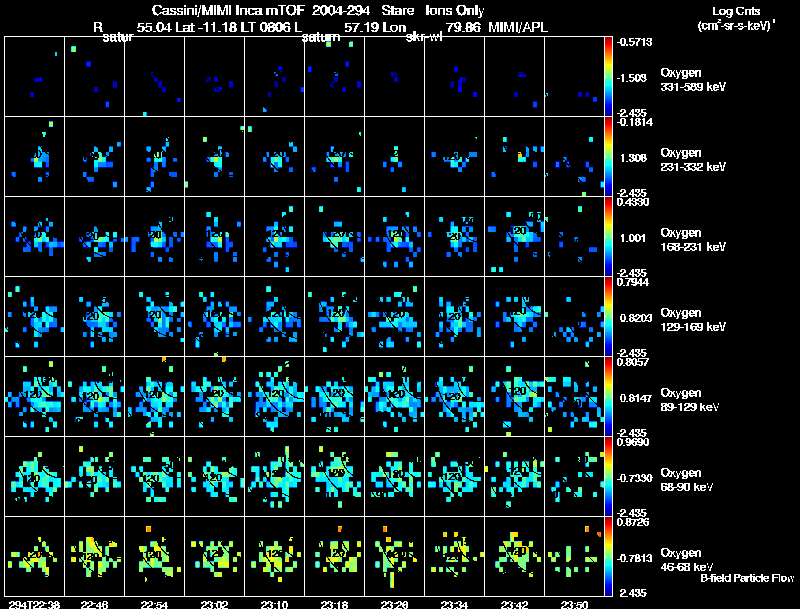Click the color bar beside Oxygen 231-332 keV
Image resolution: width=800 pixels, height=609 pixels.
coord(608,157)
